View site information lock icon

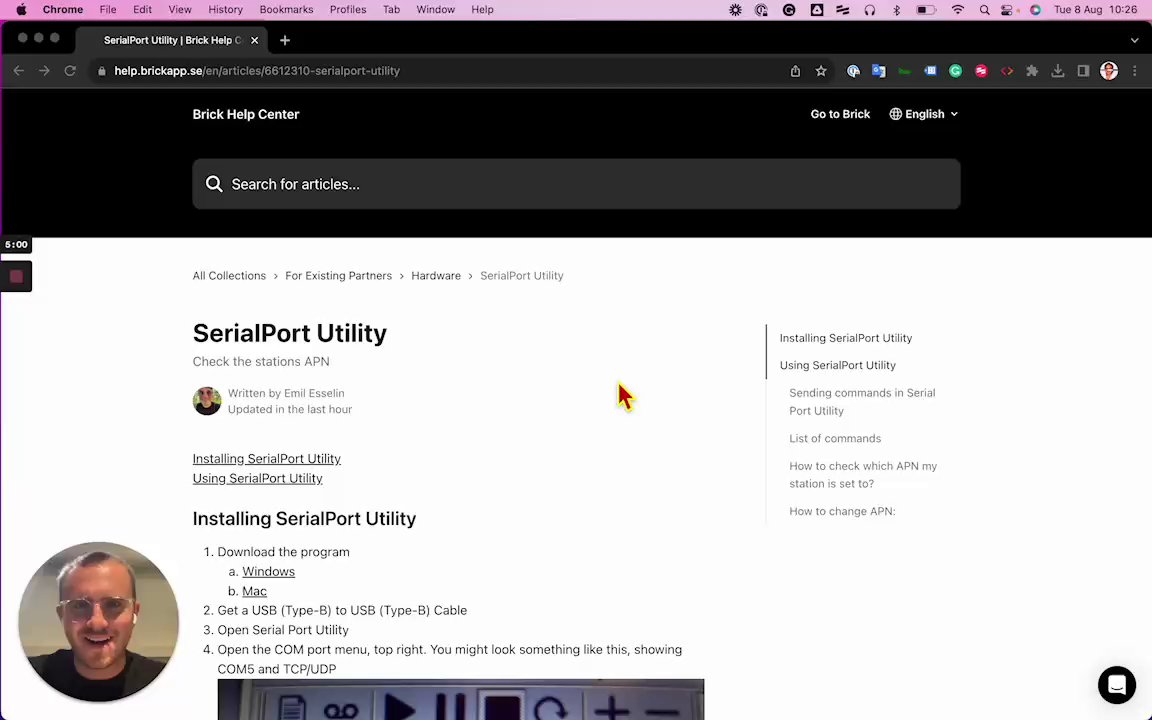click(101, 71)
